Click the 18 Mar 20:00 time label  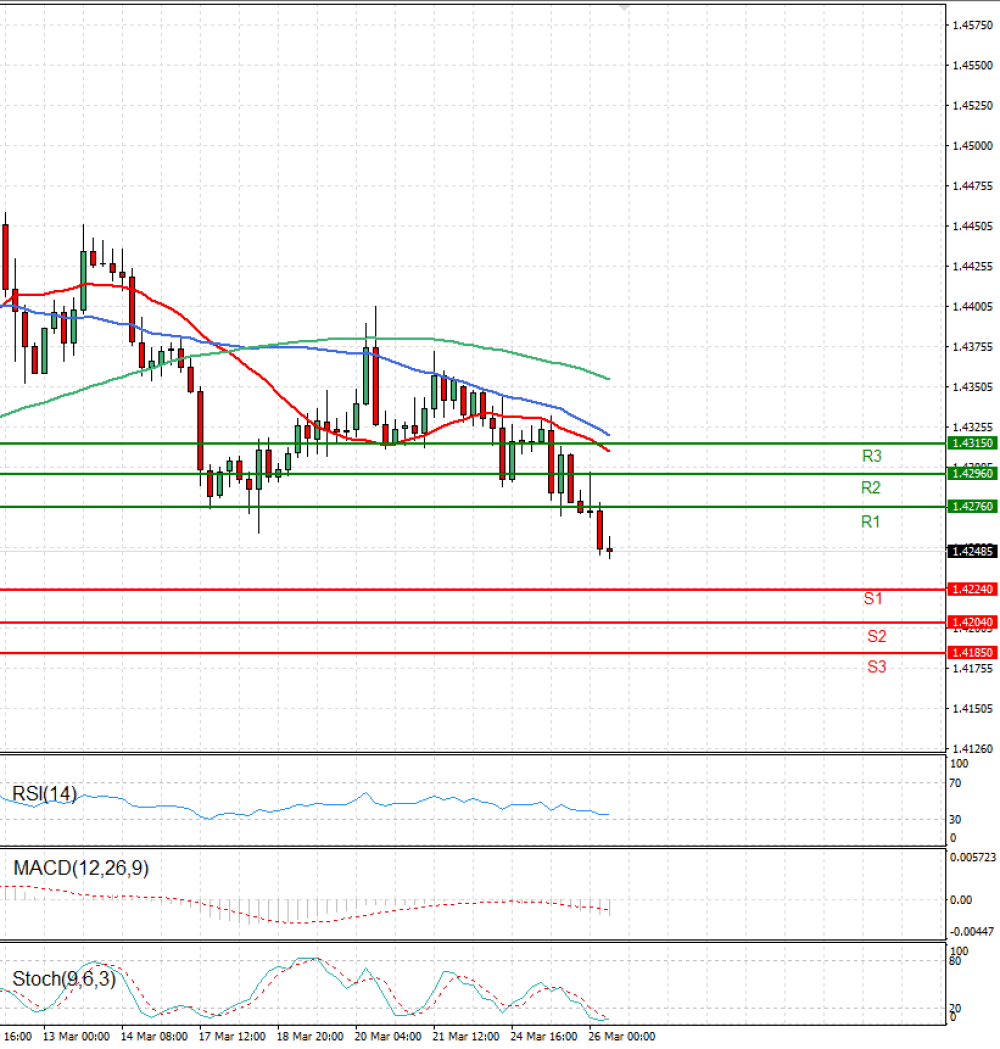click(310, 1036)
